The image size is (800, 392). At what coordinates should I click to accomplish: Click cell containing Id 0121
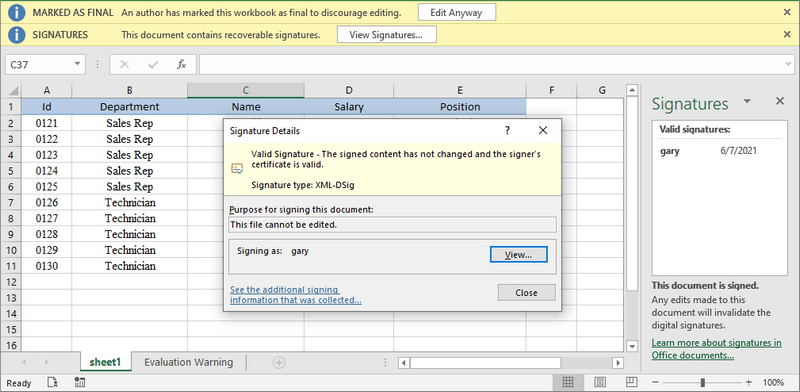47,123
